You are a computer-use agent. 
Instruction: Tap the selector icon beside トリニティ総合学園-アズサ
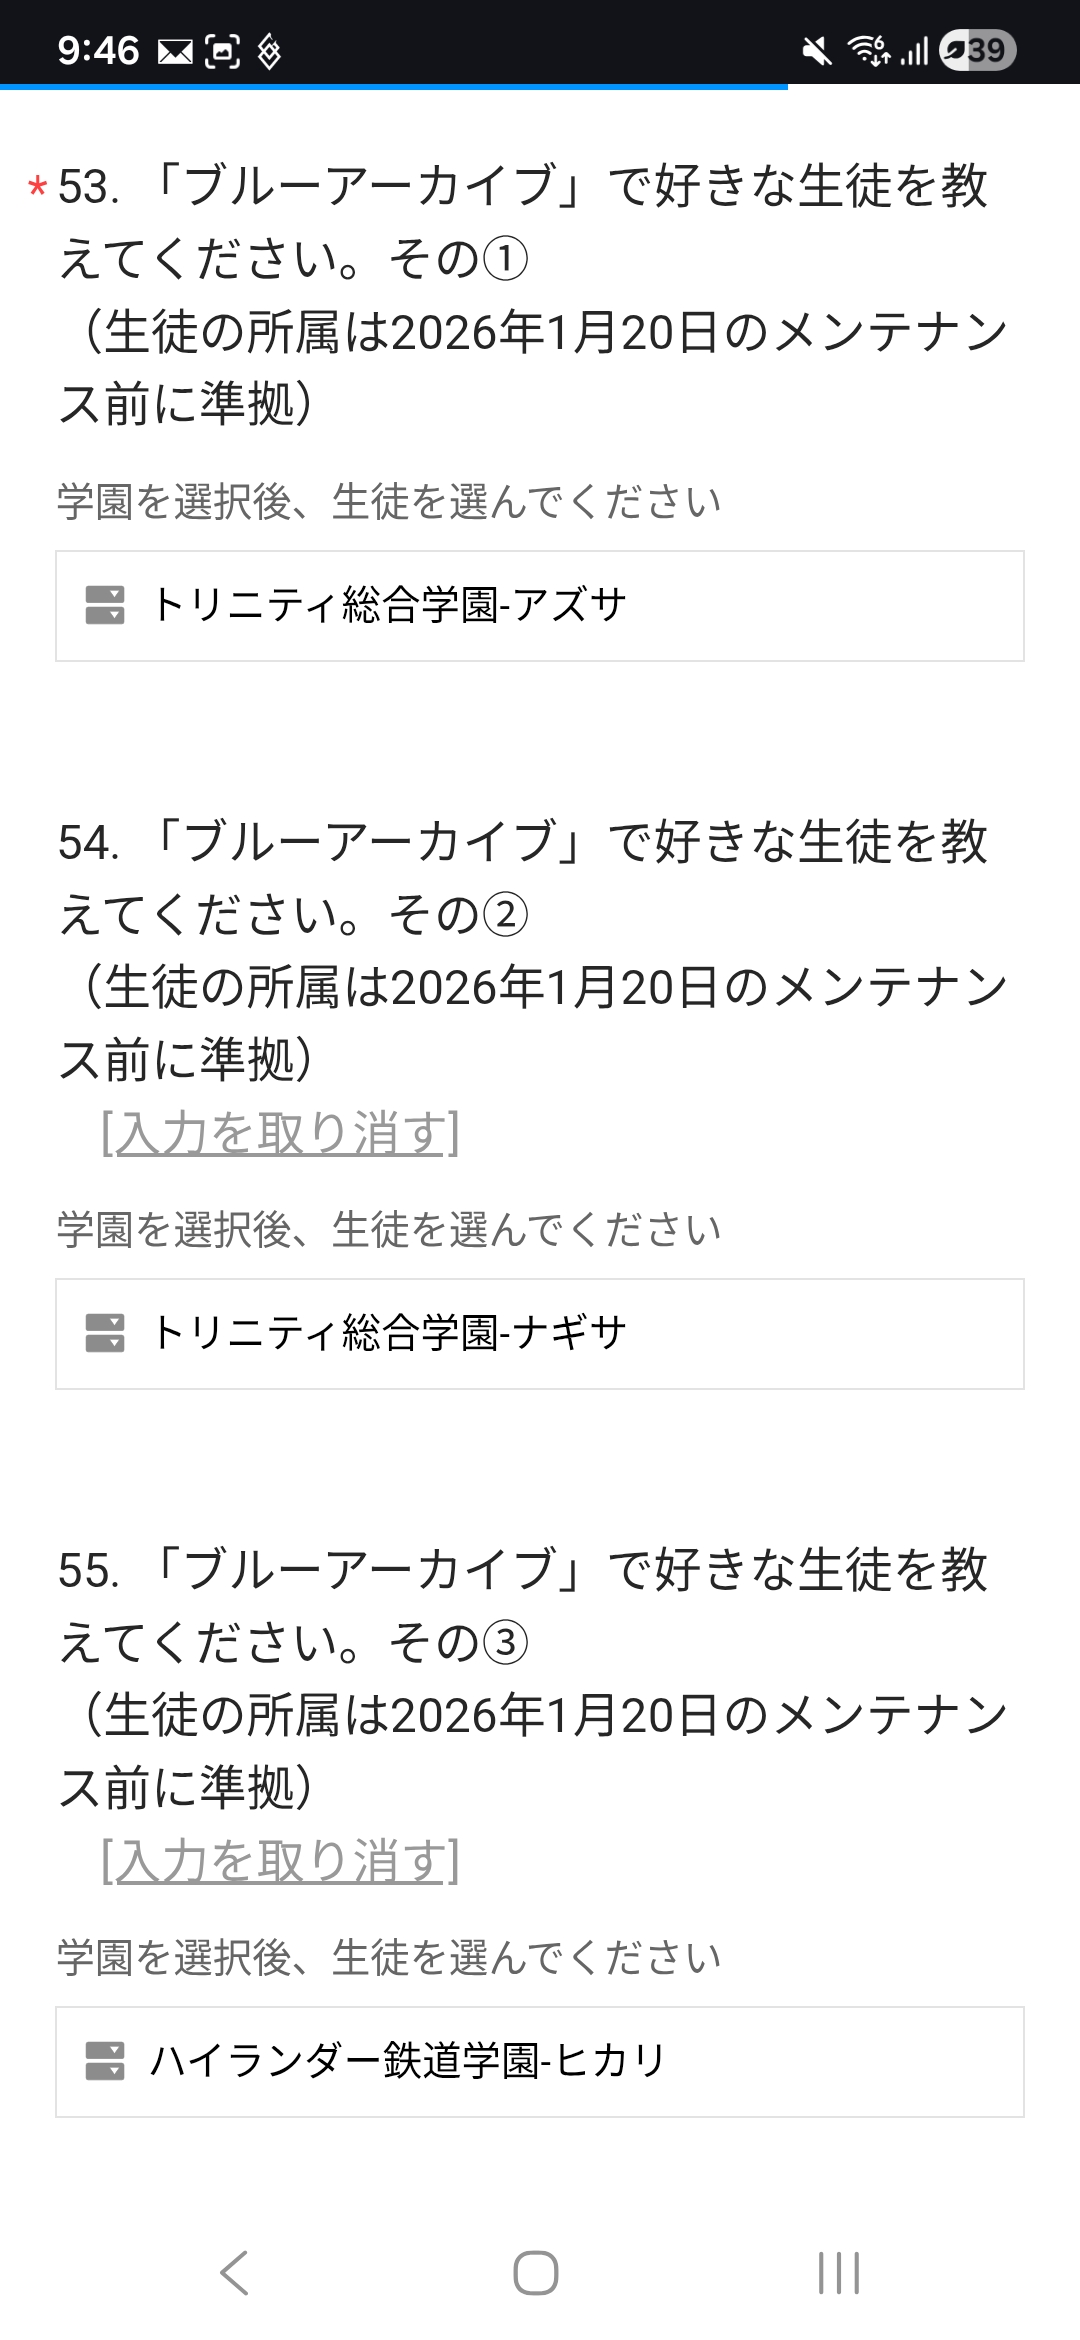pos(105,606)
